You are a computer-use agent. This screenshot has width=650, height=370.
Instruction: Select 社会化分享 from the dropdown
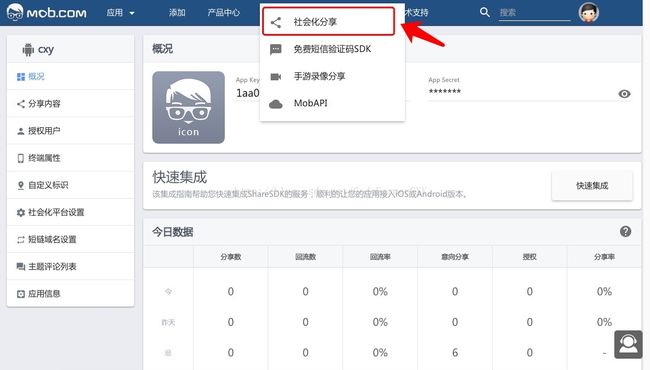[x=328, y=22]
